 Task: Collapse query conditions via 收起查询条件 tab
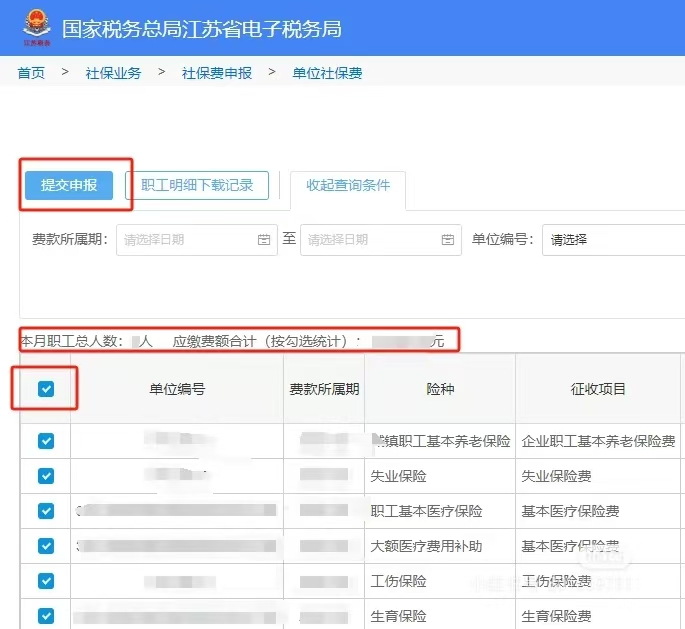pyautogui.click(x=348, y=185)
